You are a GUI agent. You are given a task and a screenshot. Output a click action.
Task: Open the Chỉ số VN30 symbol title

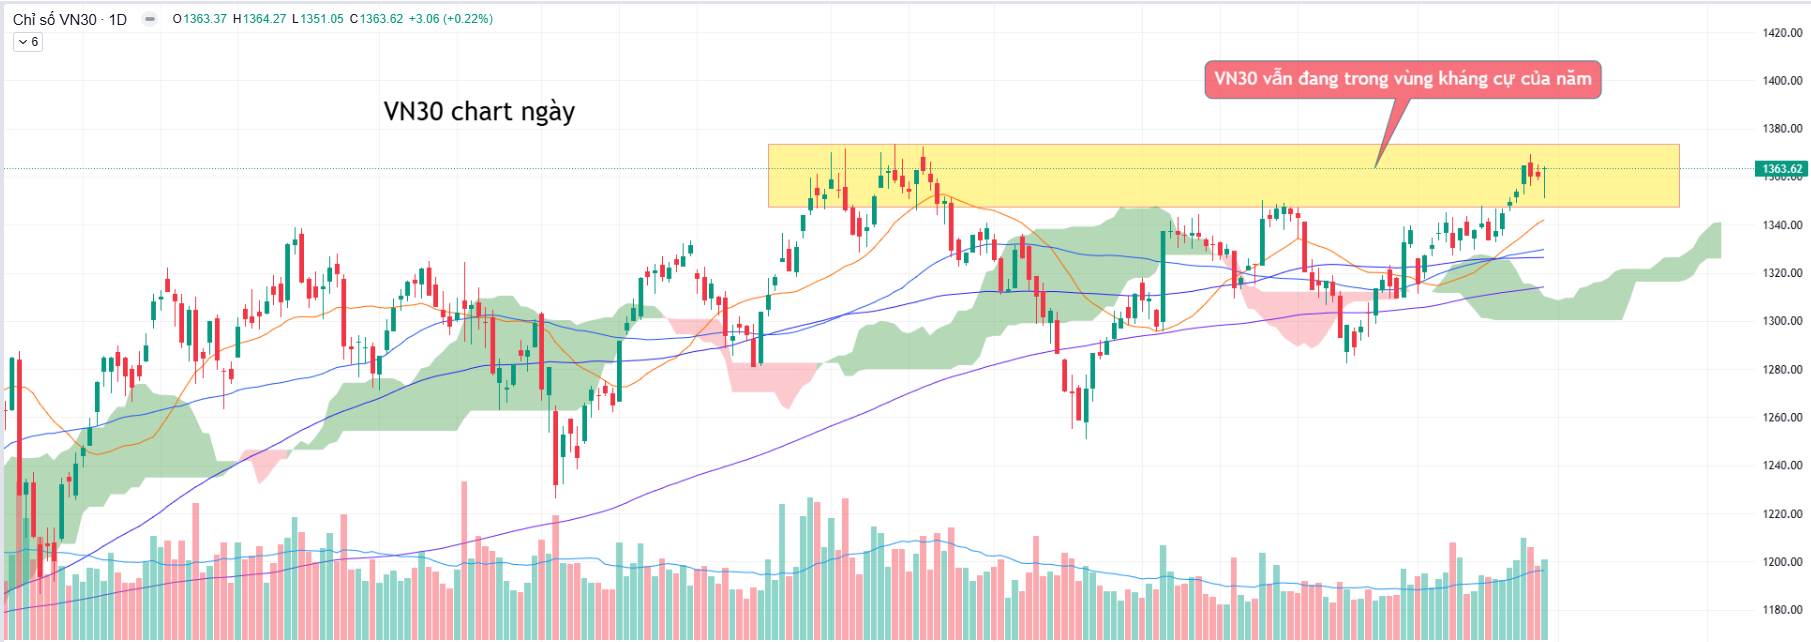[70, 19]
